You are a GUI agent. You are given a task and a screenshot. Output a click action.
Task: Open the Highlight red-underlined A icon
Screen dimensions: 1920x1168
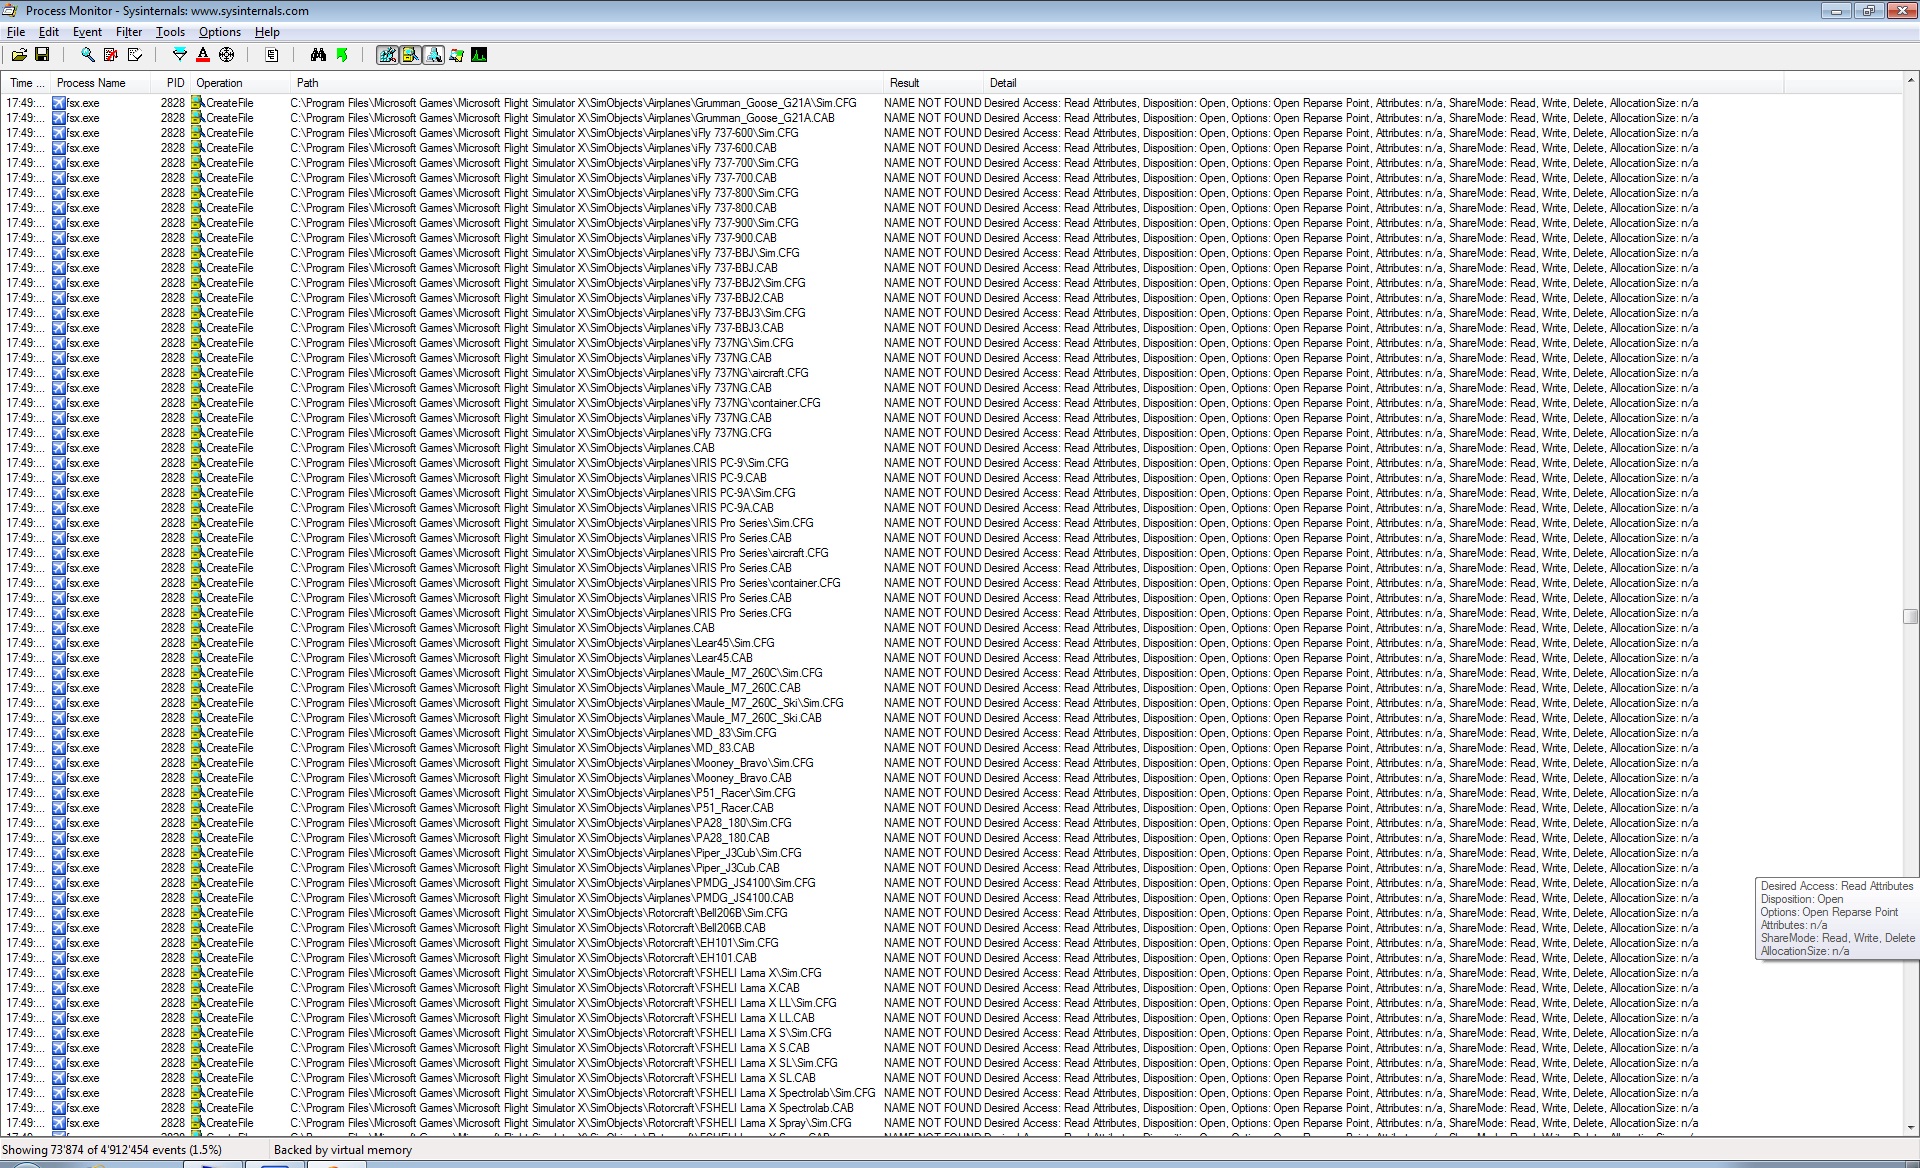coord(203,55)
